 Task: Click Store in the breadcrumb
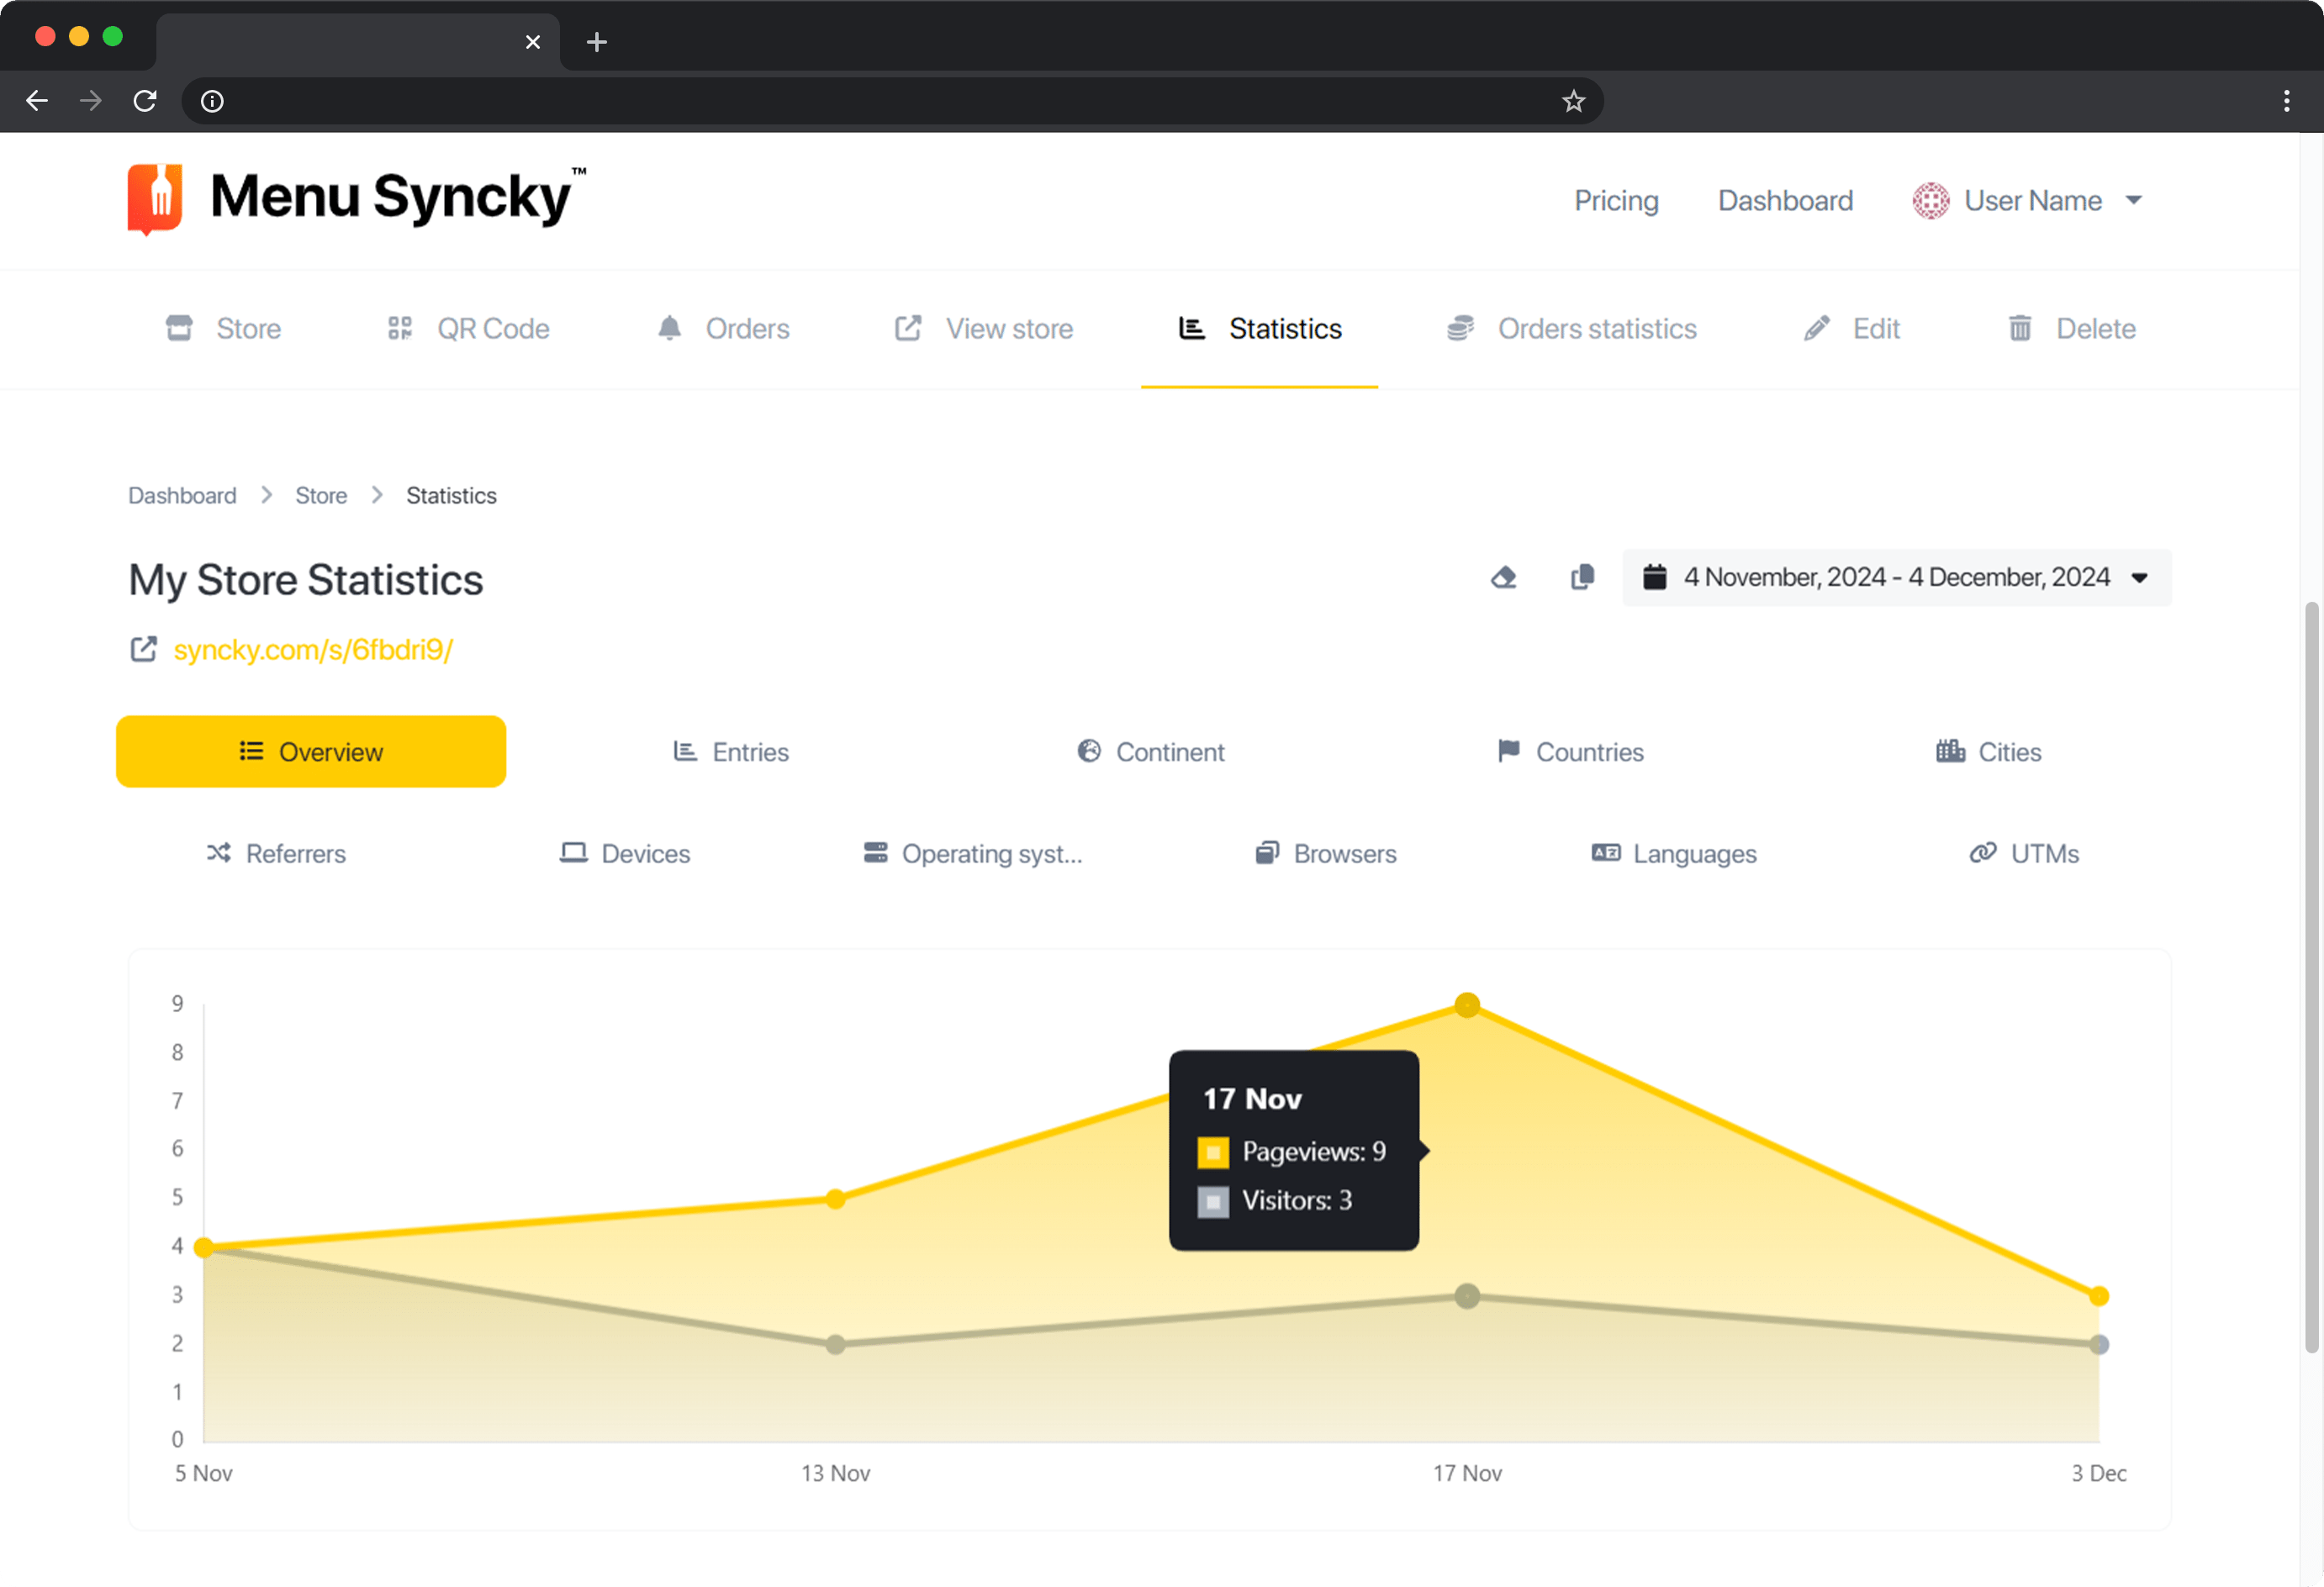click(x=321, y=495)
